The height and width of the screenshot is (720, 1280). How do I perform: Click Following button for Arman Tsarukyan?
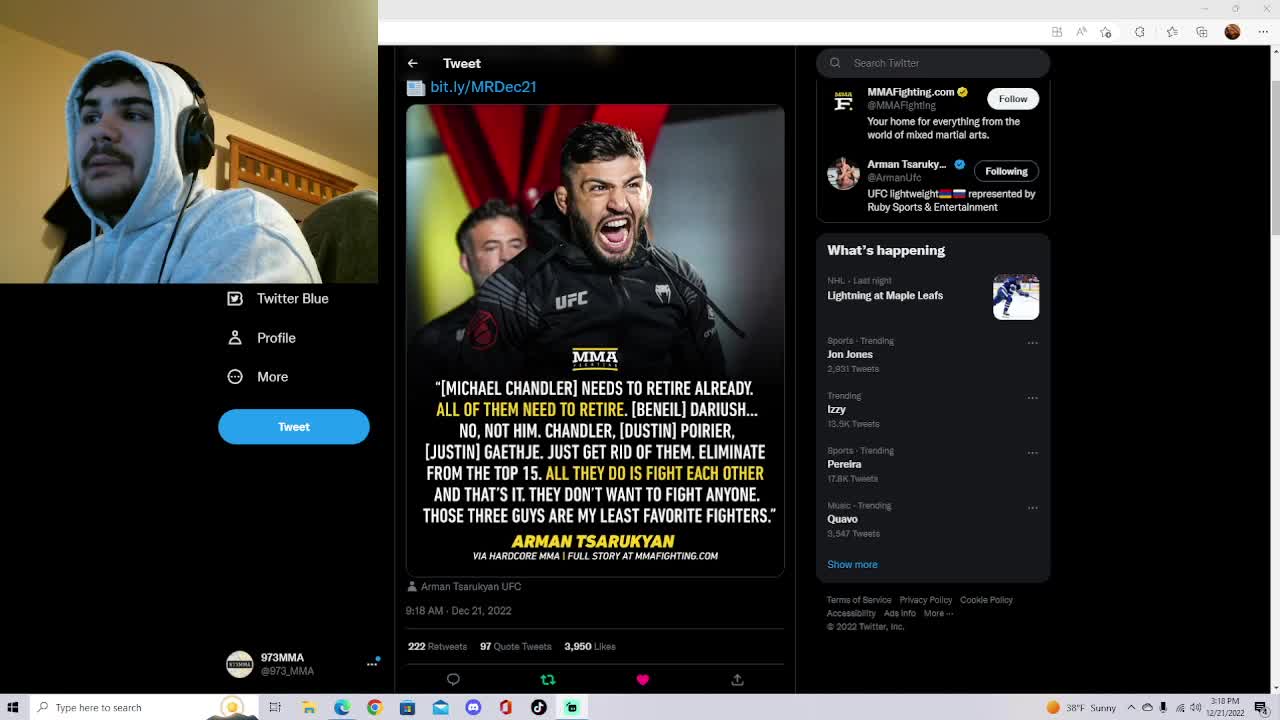1006,171
